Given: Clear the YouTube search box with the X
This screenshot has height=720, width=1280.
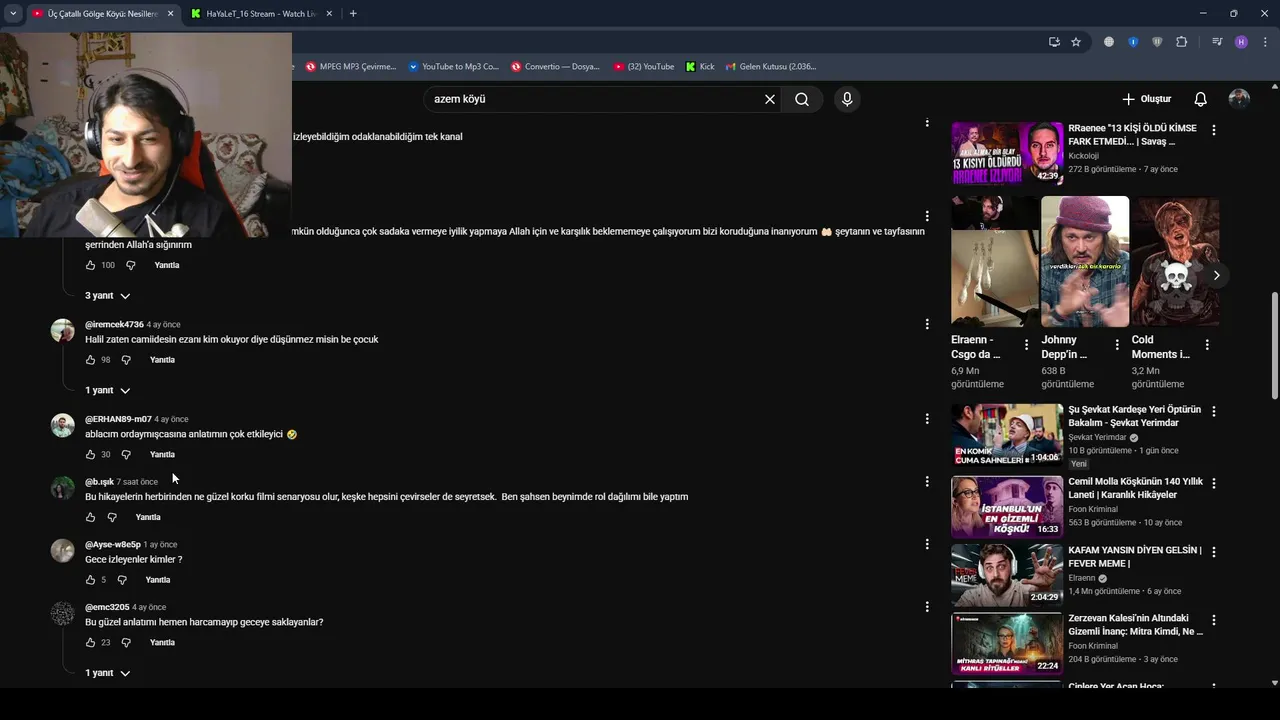Looking at the screenshot, I should click(x=770, y=99).
